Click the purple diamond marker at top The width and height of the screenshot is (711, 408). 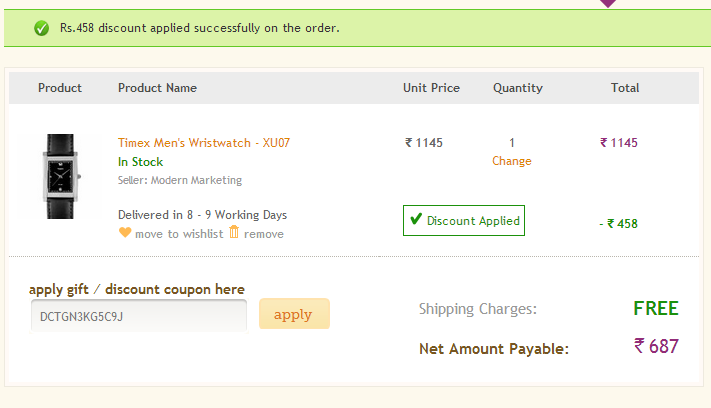click(x=608, y=3)
